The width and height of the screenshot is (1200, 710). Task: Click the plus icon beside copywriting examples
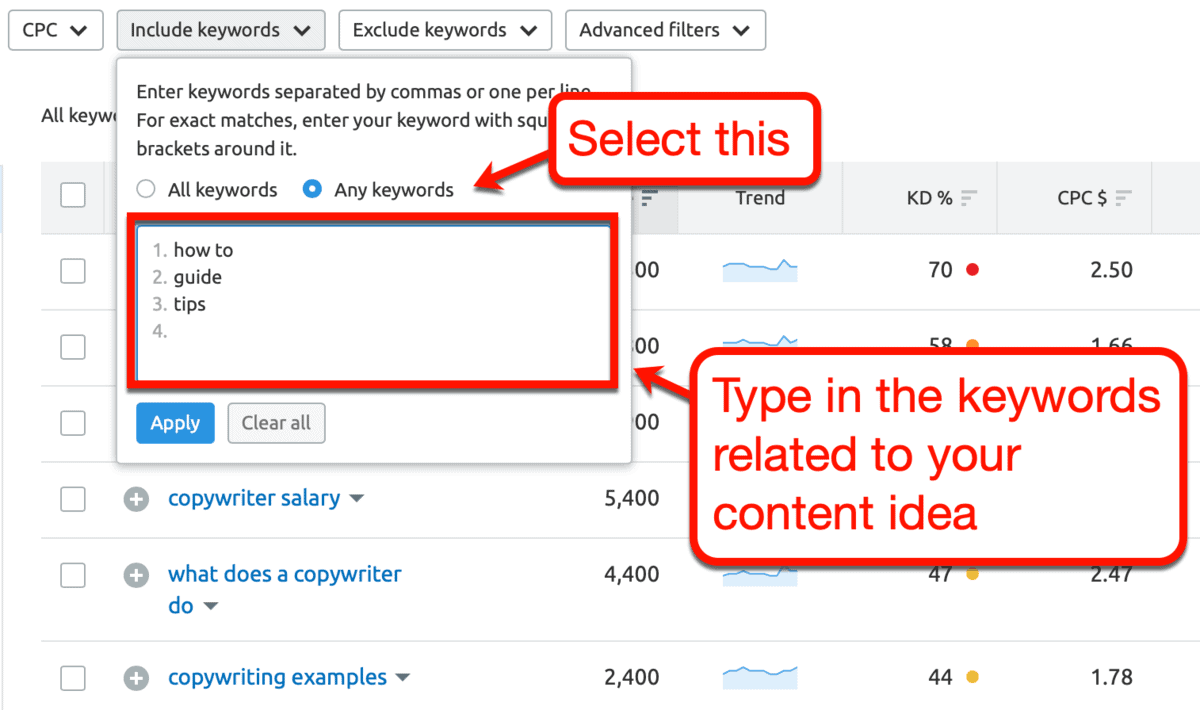pyautogui.click(x=136, y=677)
